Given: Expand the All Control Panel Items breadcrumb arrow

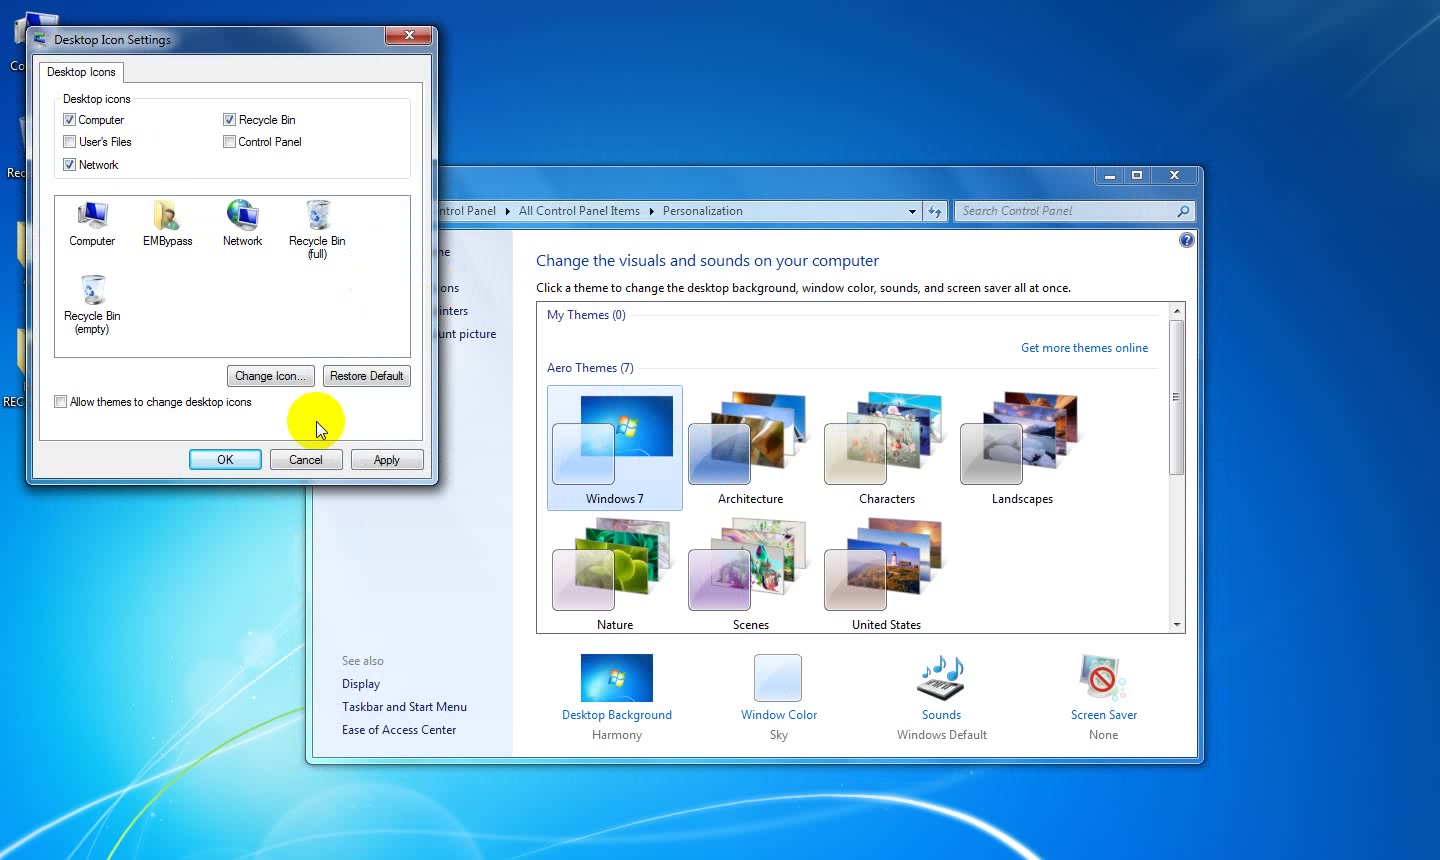Looking at the screenshot, I should [x=651, y=211].
